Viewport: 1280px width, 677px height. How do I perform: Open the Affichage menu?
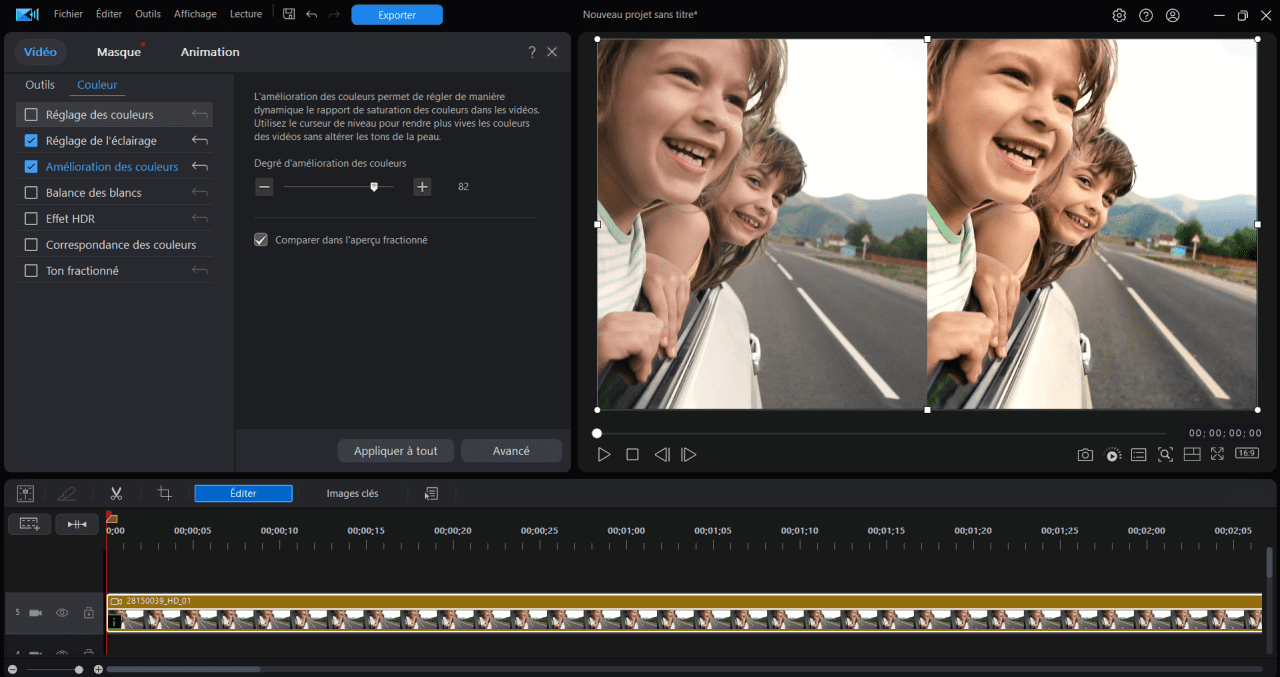pos(195,14)
